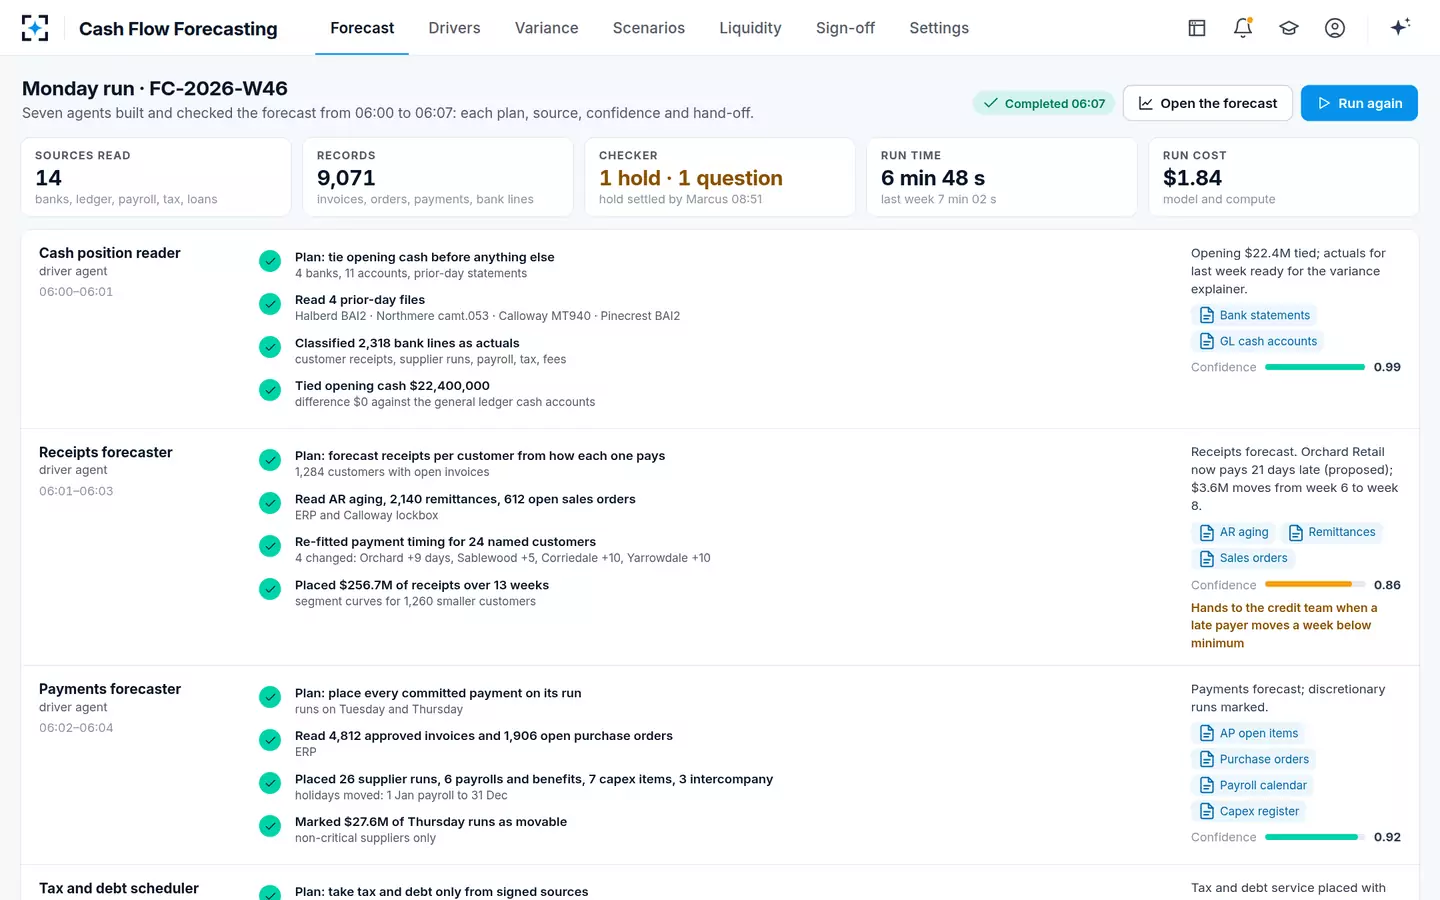Click the Receipts forecaster confidence bar
Image resolution: width=1440 pixels, height=900 pixels.
[x=1315, y=585]
